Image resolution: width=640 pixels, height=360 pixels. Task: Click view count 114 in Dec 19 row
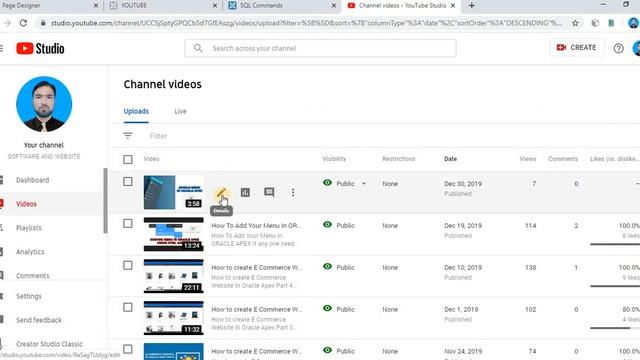530,226
